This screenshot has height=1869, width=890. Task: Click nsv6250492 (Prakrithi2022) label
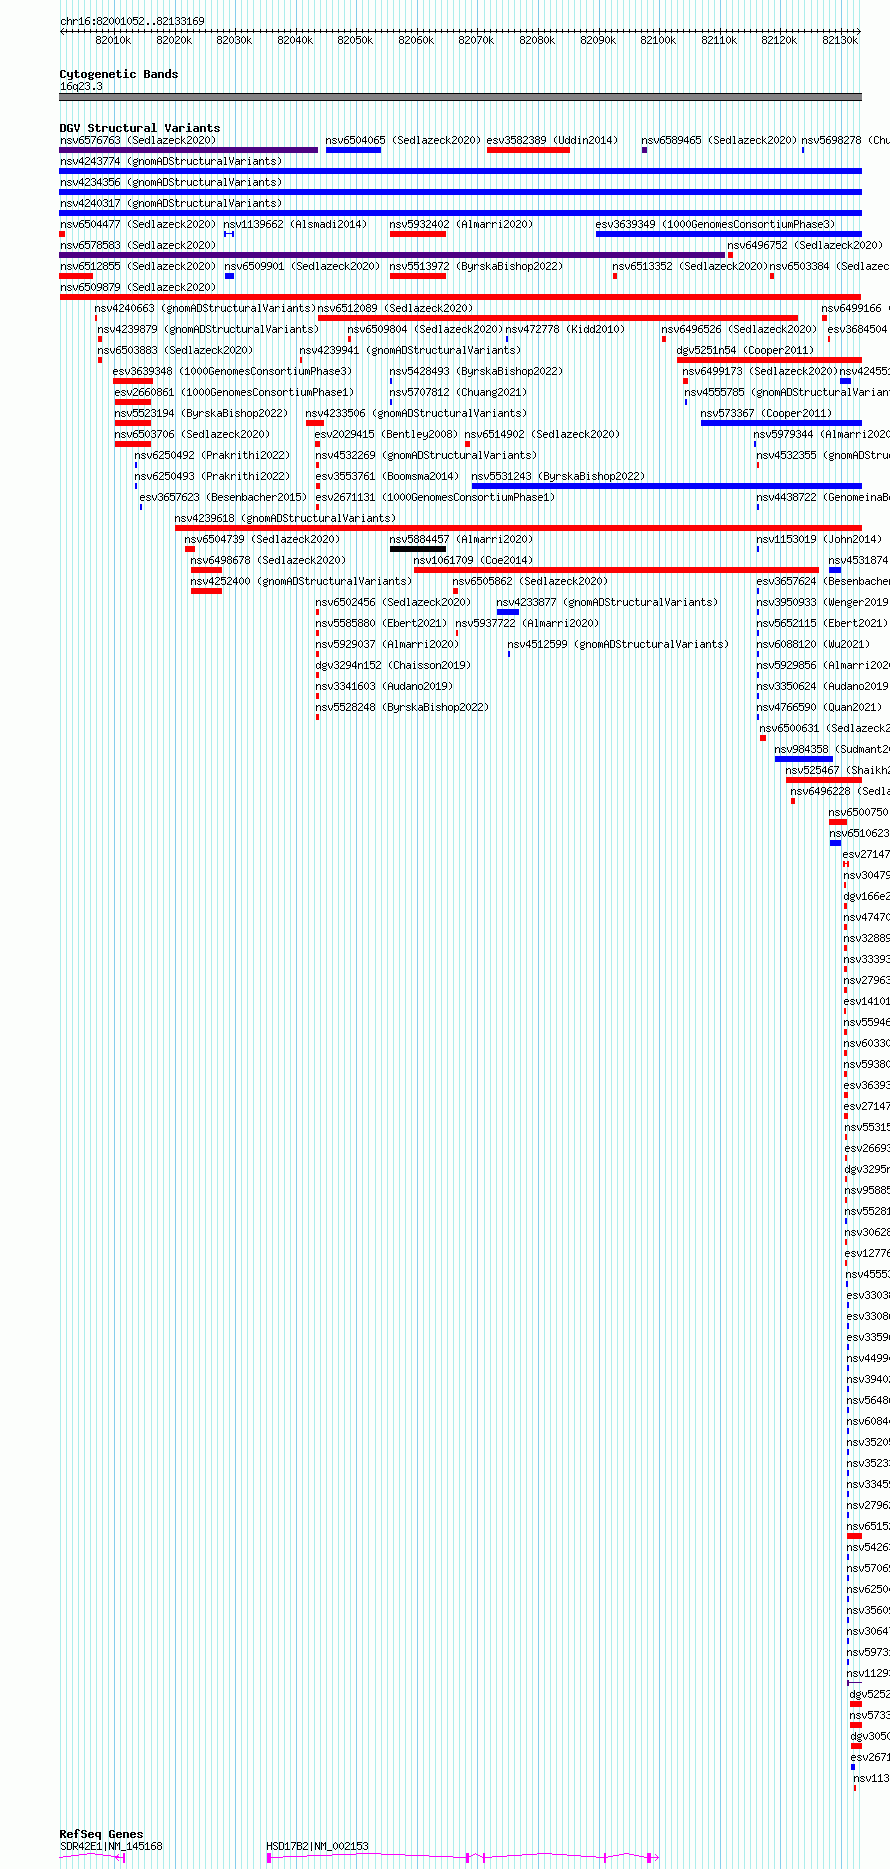point(212,455)
